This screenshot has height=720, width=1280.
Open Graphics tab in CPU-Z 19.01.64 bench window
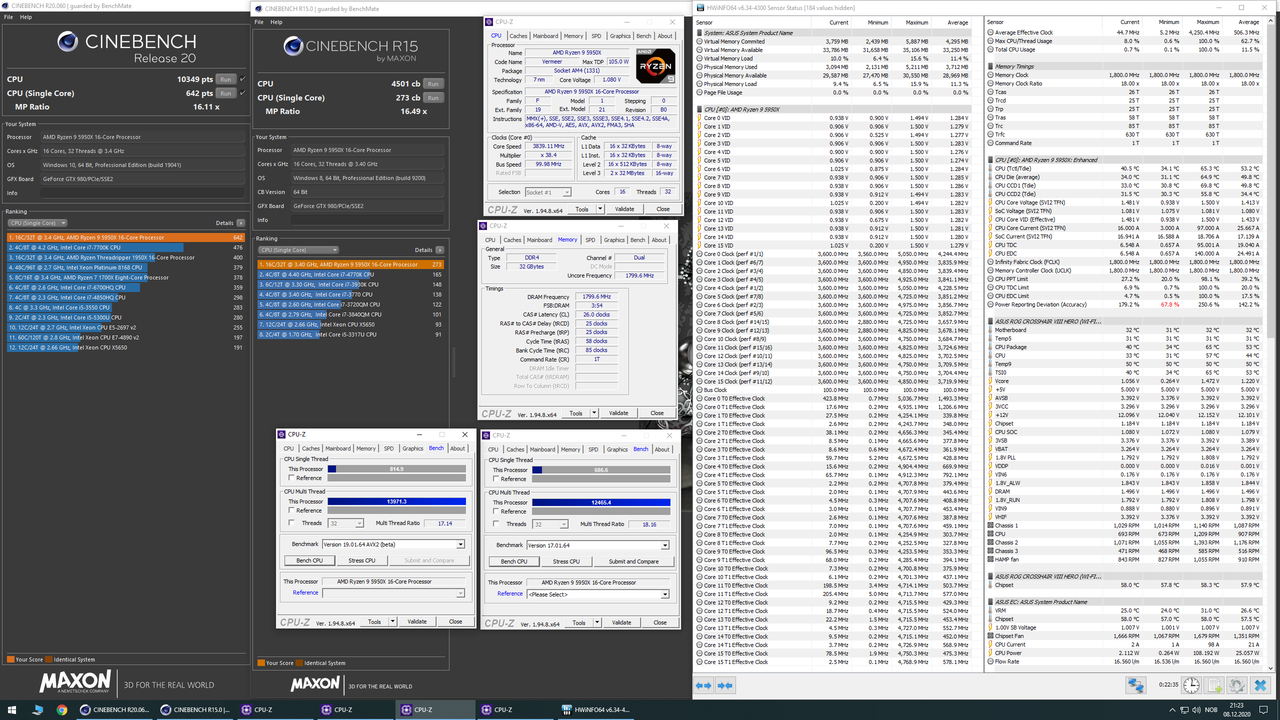(413, 449)
